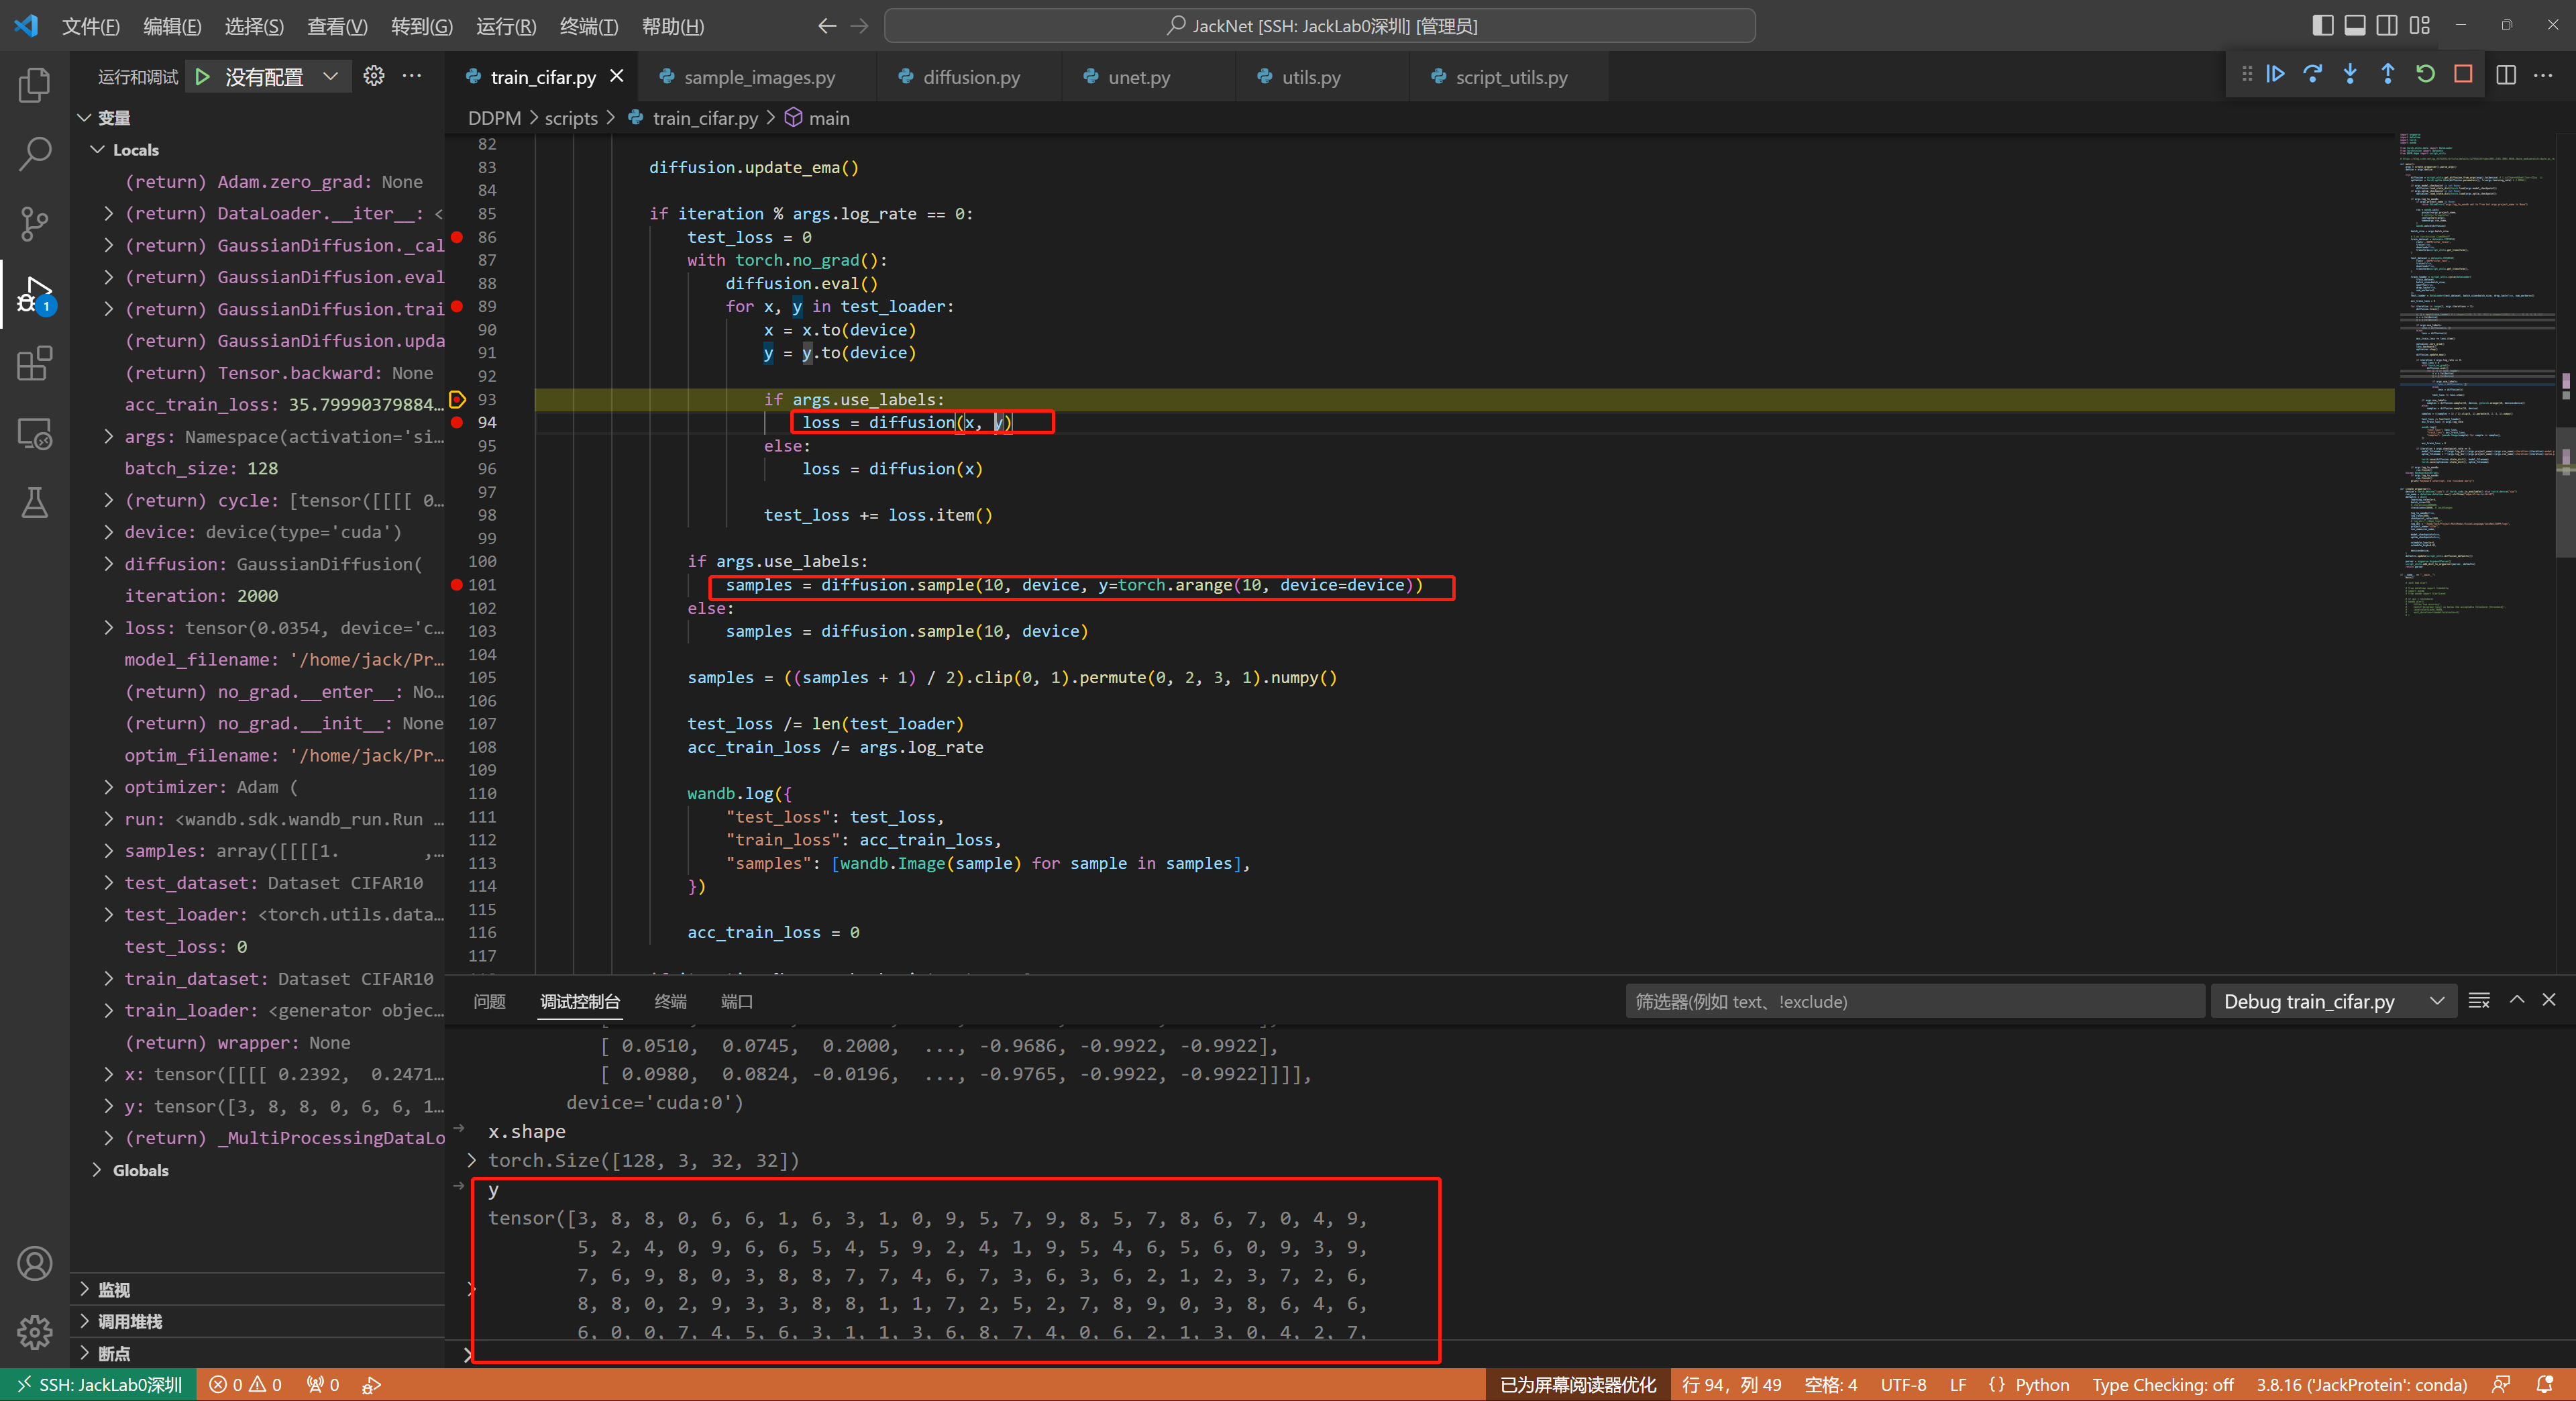Toggle breakpoint on line 101

point(457,585)
